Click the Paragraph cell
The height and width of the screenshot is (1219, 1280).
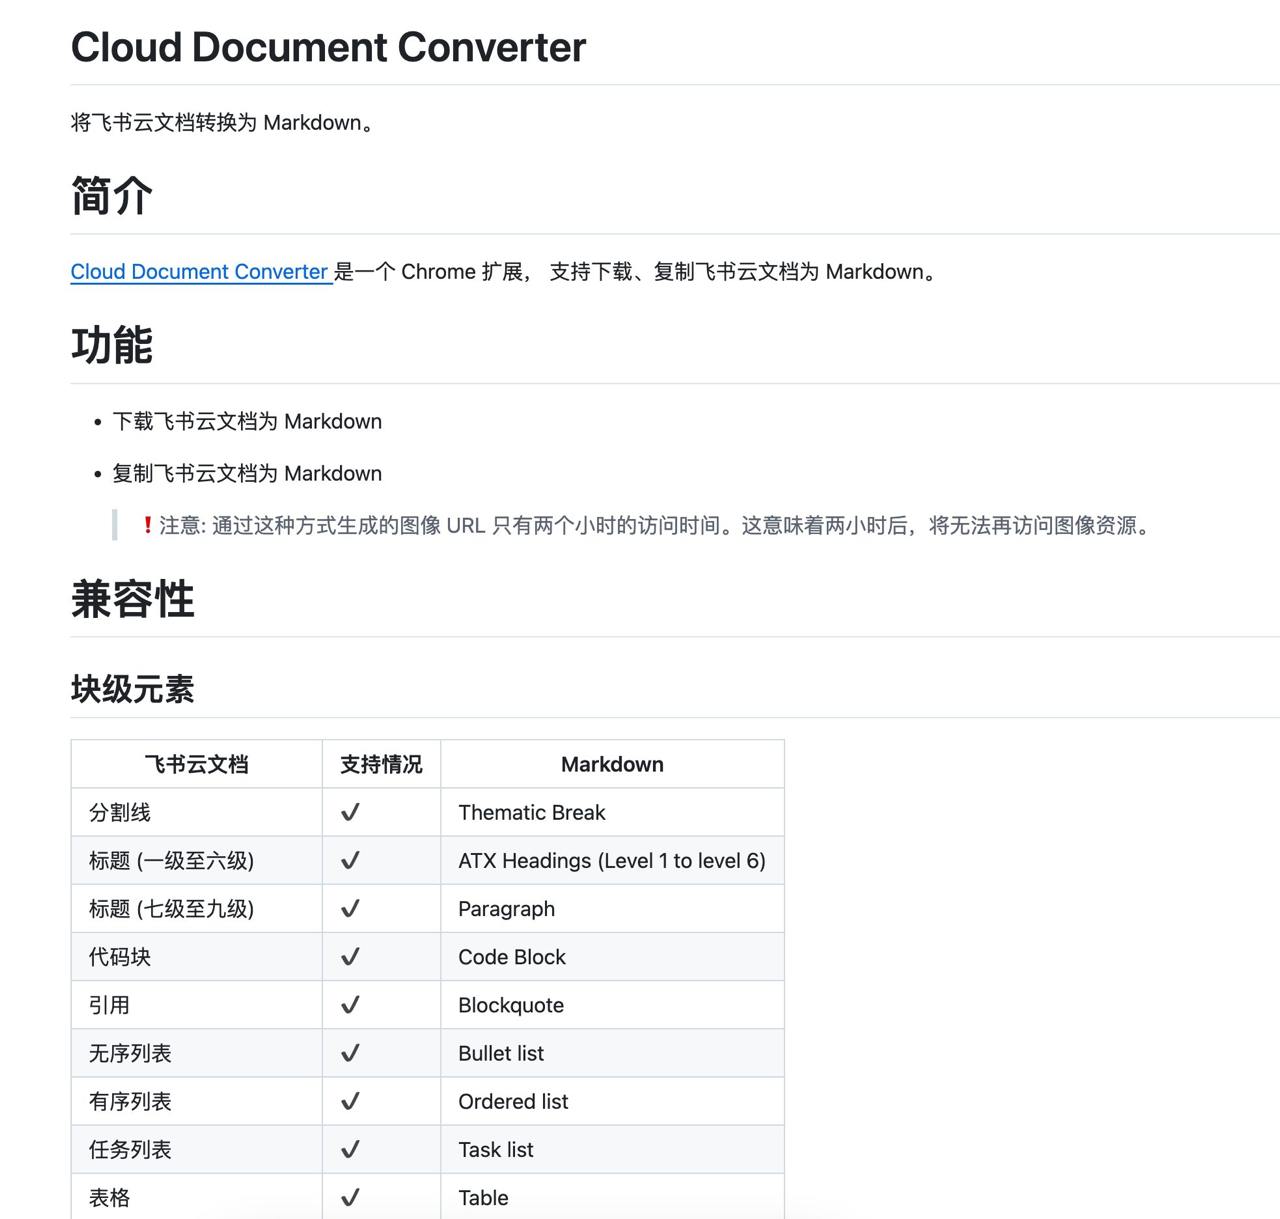[x=612, y=908]
